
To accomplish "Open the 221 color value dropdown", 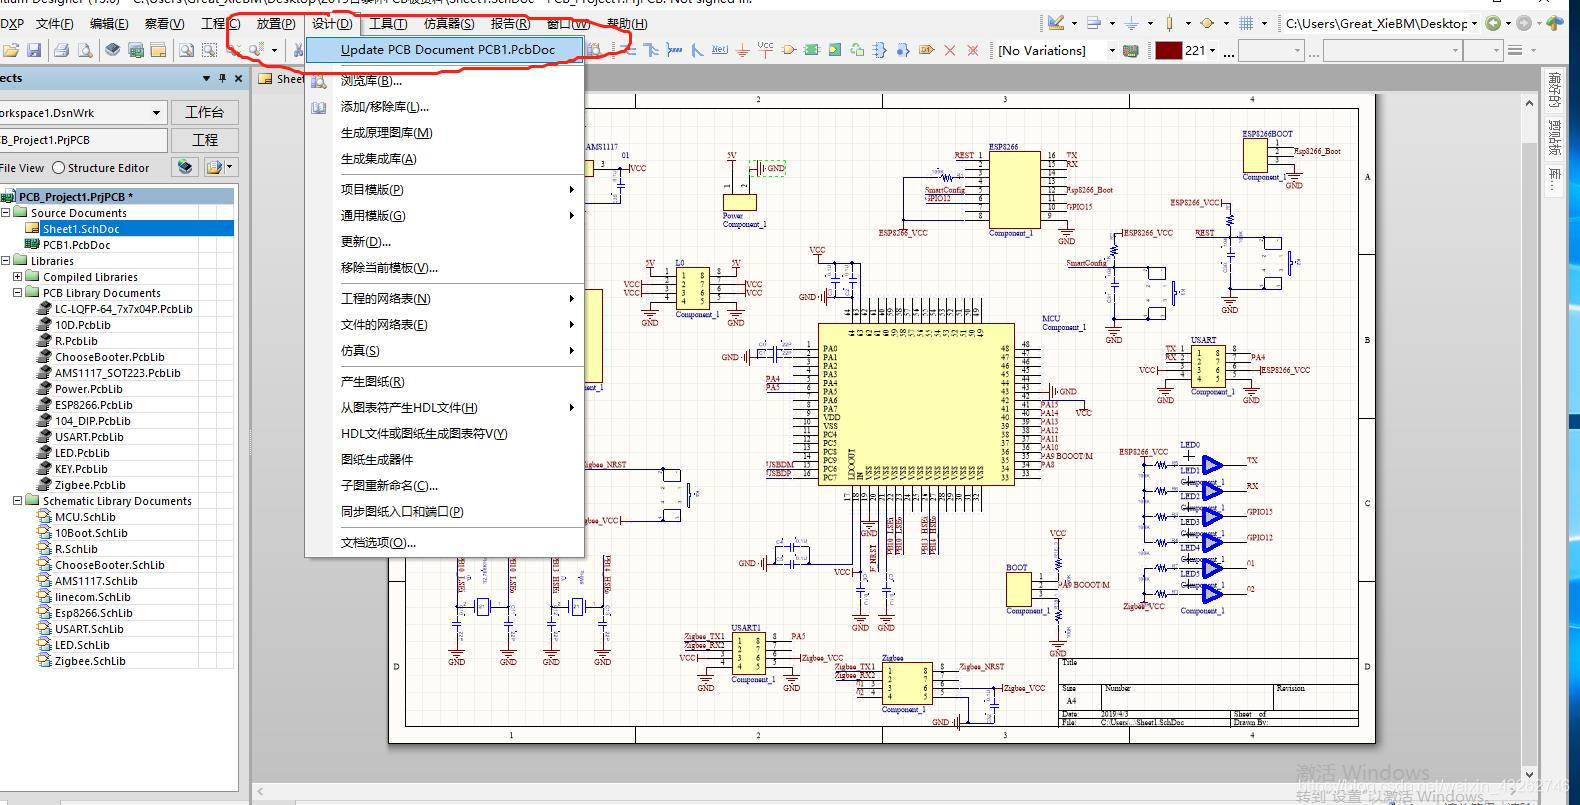I will [x=1213, y=50].
